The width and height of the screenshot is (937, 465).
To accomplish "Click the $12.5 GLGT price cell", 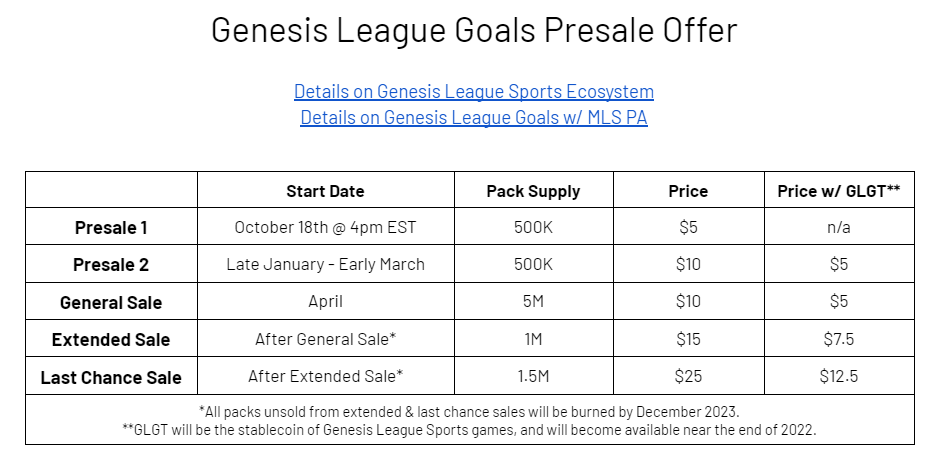I will click(839, 376).
